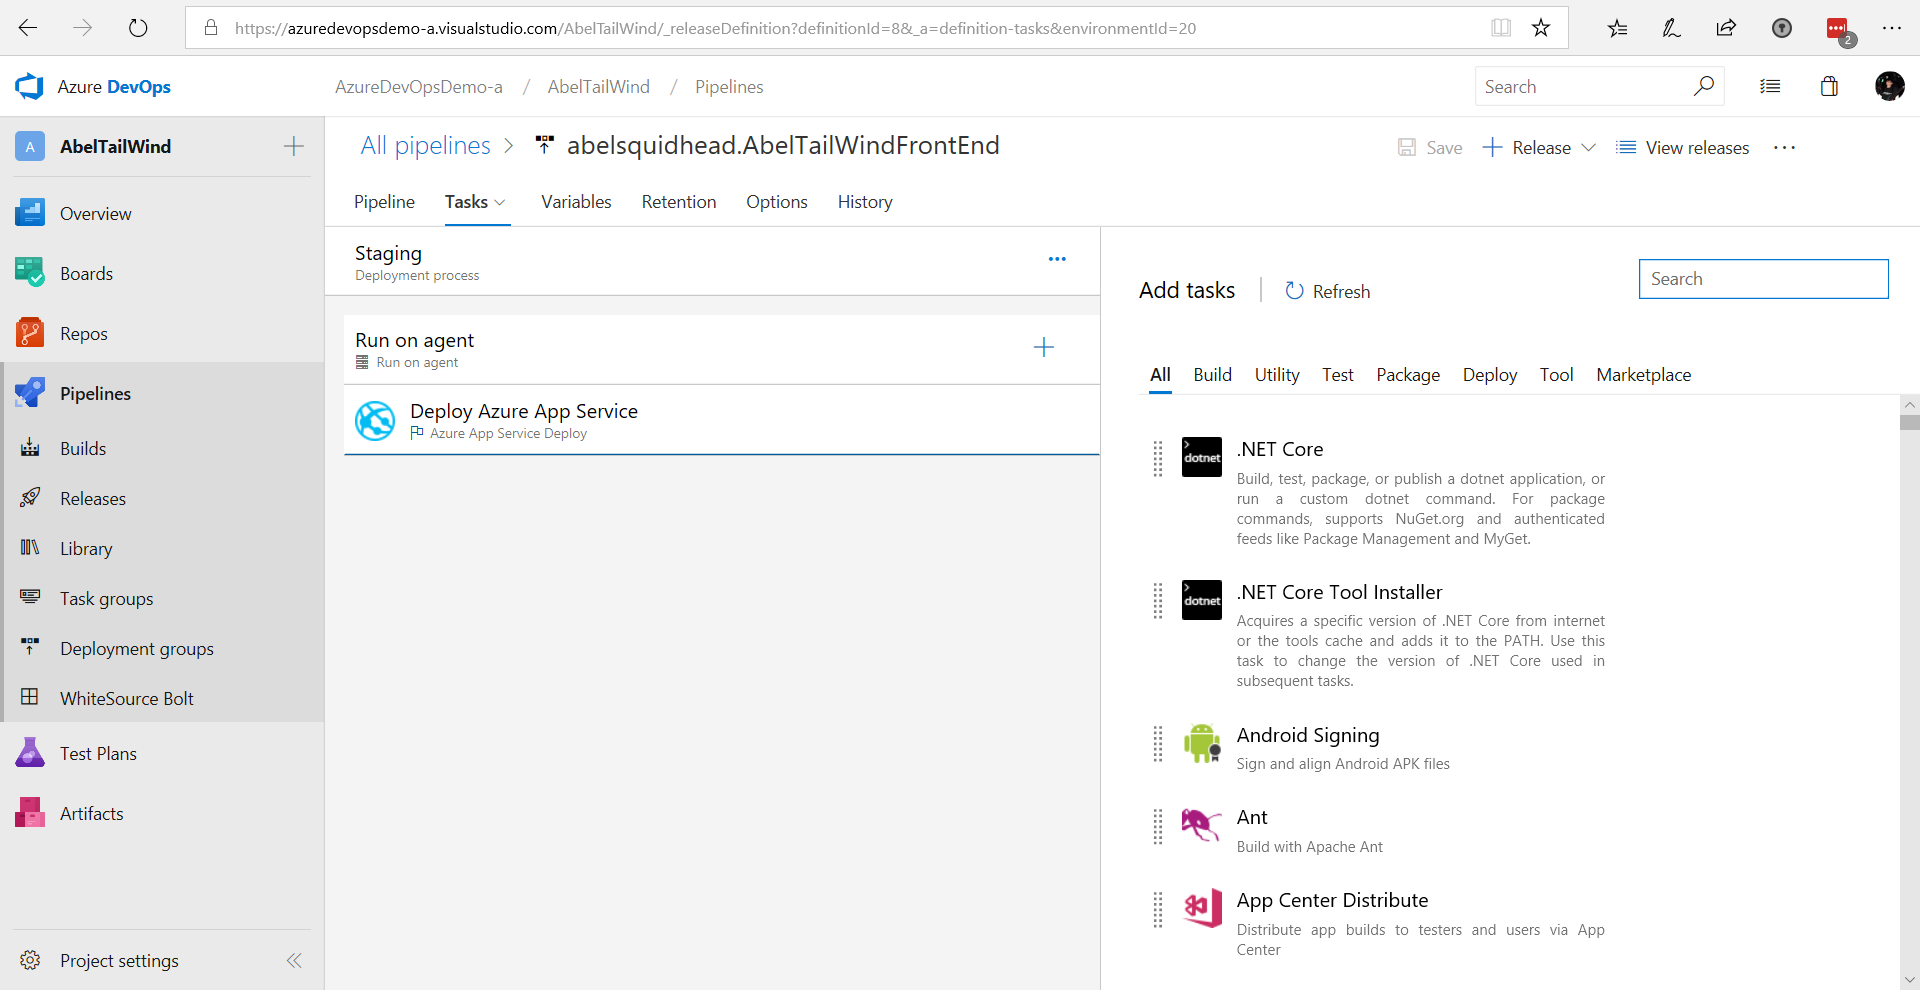Click the App Center Distribute task icon
1920x990 pixels.
point(1201,908)
